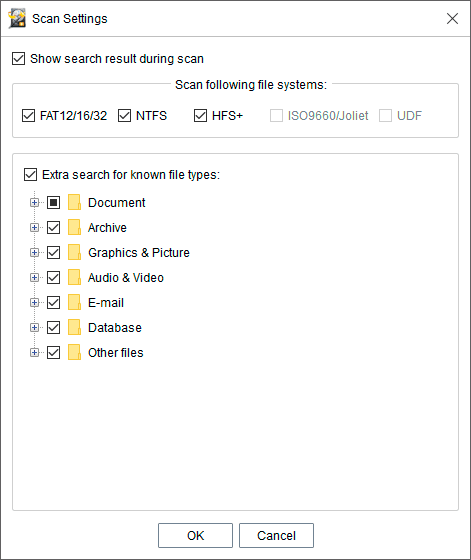Disable the NTFS file system checkbox
This screenshot has height=560, width=471.
pyautogui.click(x=124, y=116)
